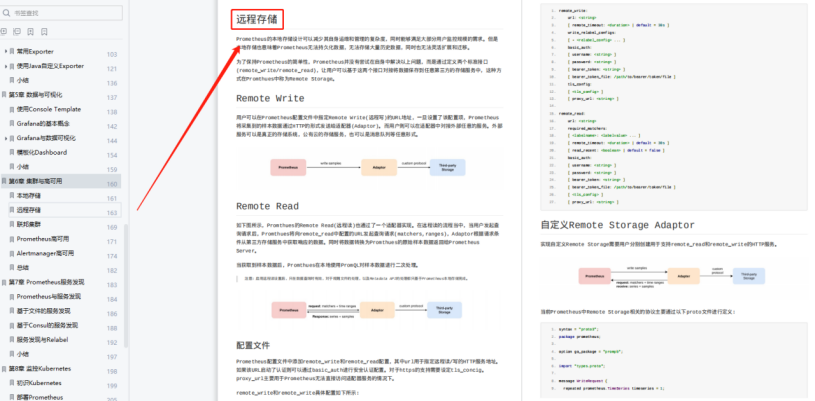
Task: Click the Remote Read architecture diagram on left page
Action: 366,310
